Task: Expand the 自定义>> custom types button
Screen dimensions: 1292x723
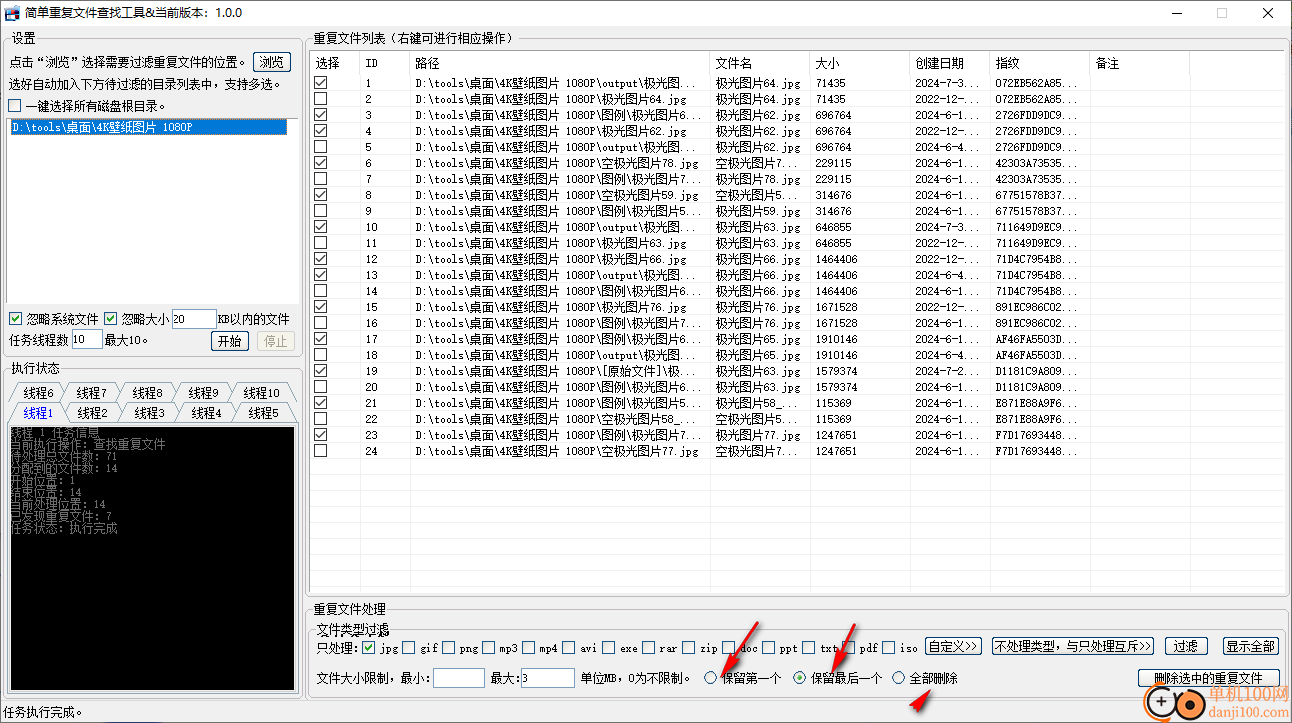Action: tap(953, 646)
